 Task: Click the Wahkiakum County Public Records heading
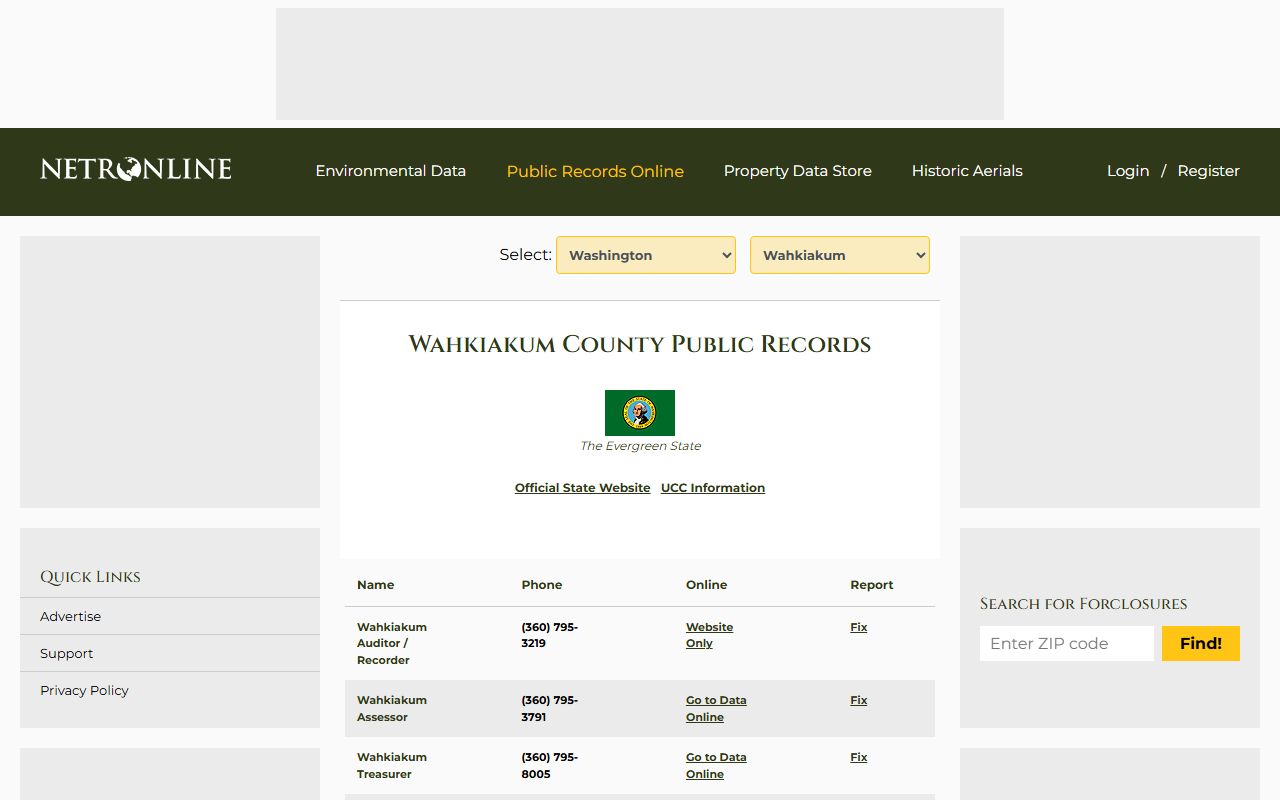[x=640, y=344]
